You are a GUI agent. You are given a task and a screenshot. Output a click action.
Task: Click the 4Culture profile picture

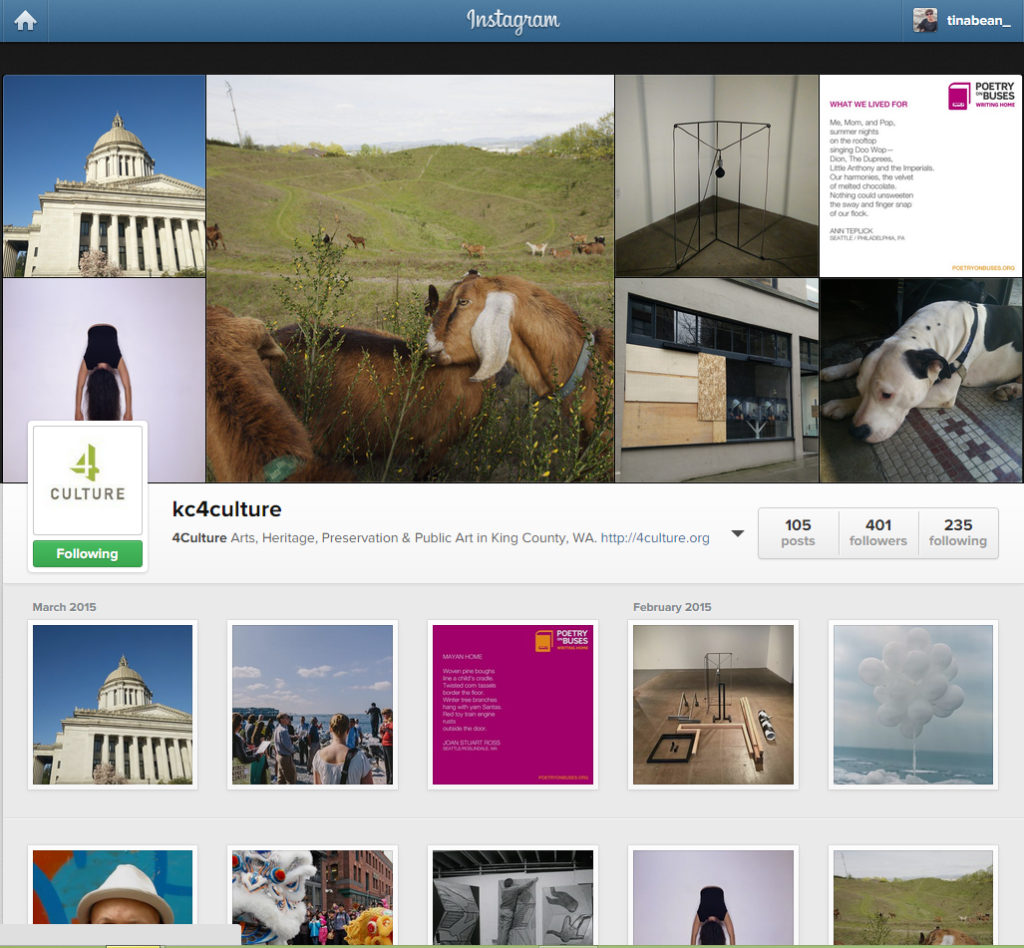pos(88,480)
